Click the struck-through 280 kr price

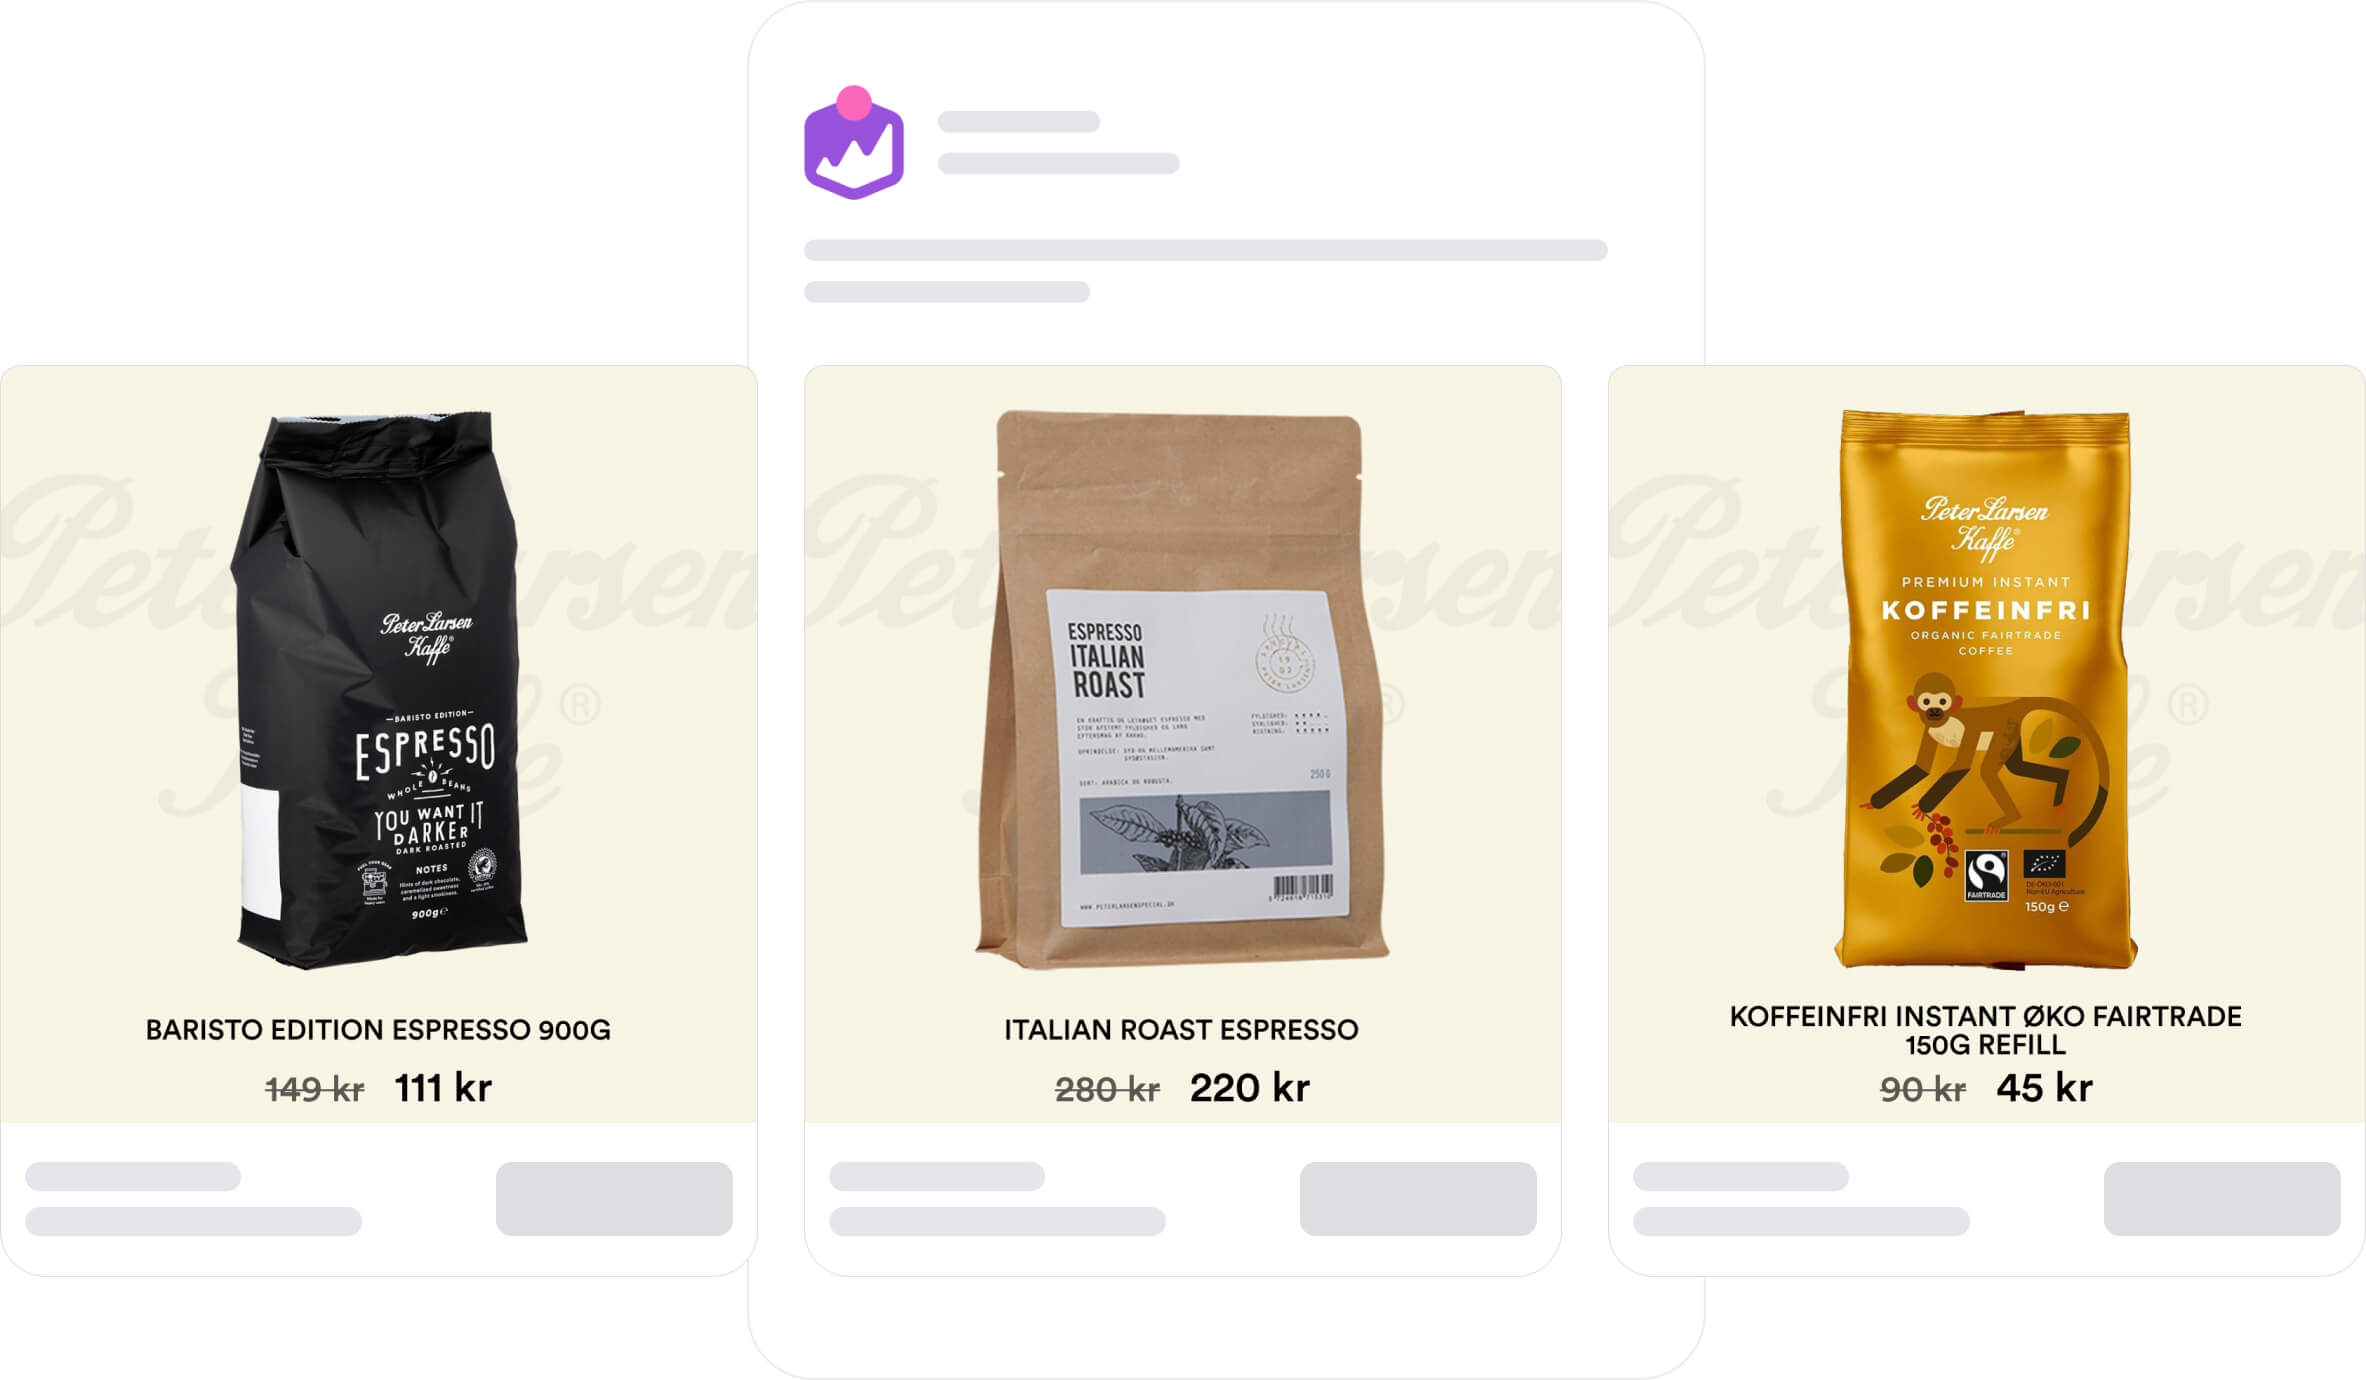[1107, 1089]
